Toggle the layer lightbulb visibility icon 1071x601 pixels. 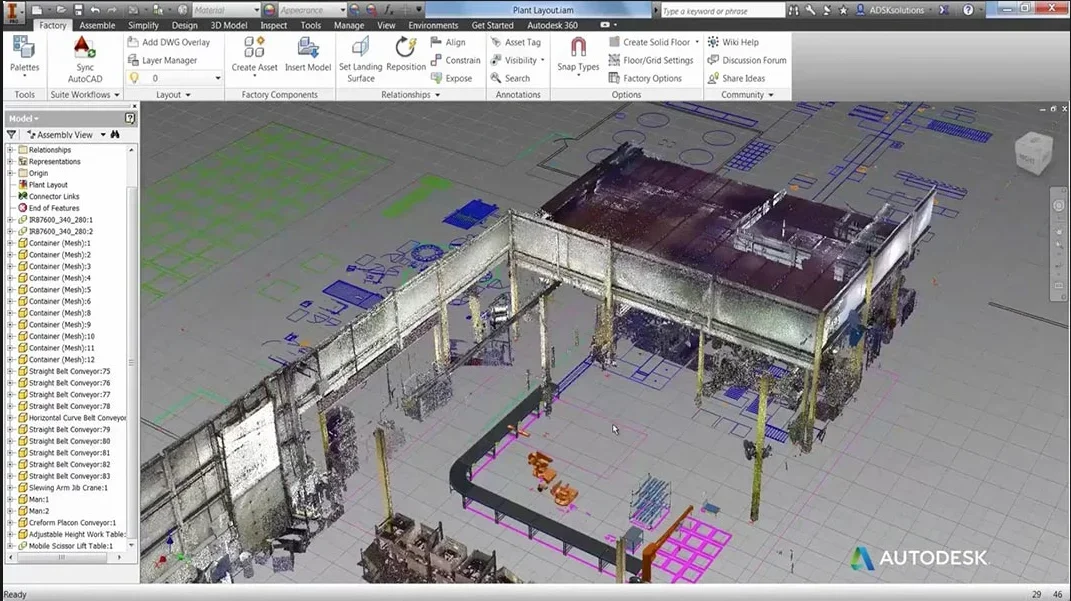tap(134, 78)
